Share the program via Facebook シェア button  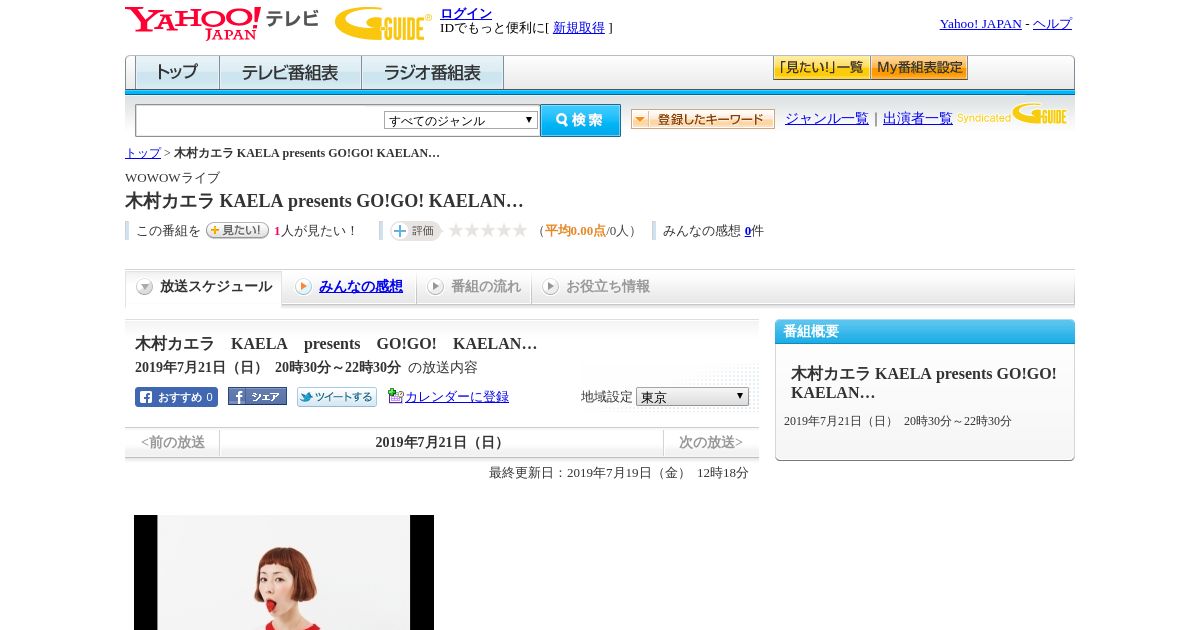point(257,397)
